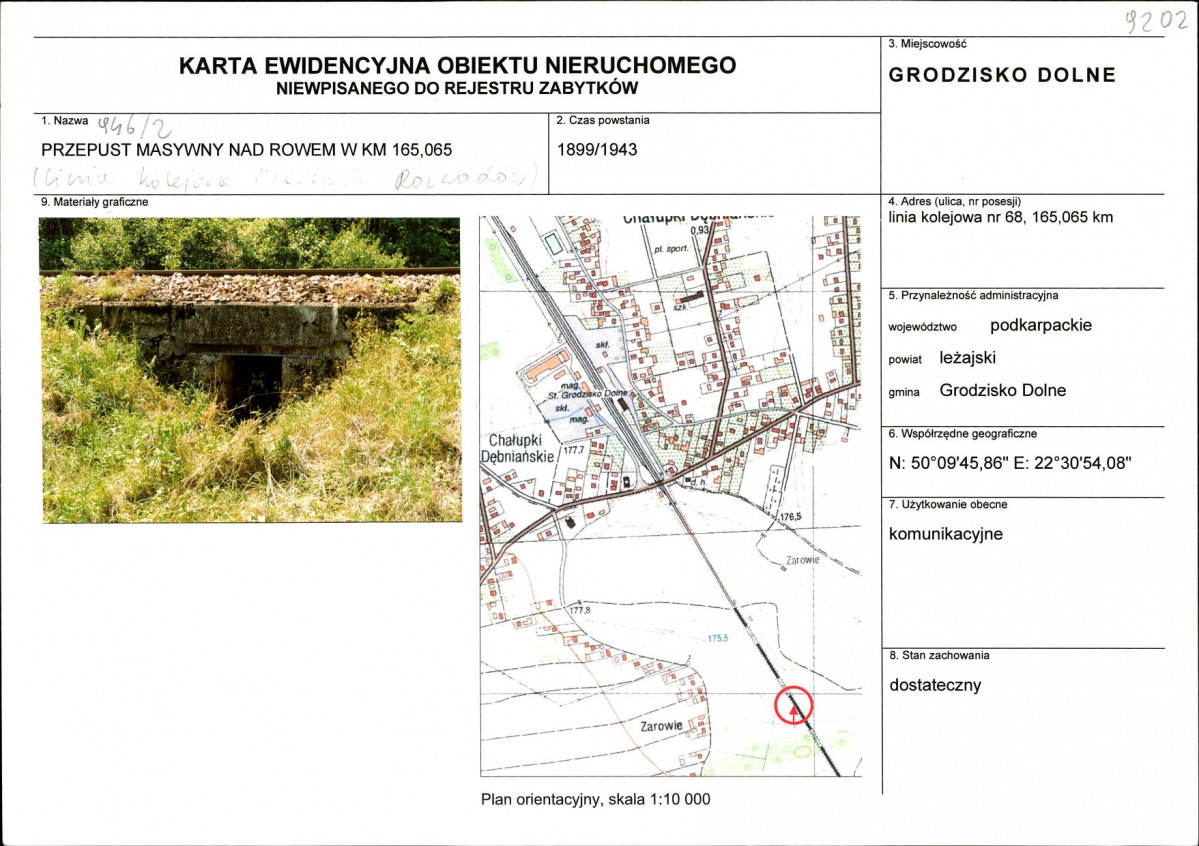
Task: Click the field label '2. Czas powstania'
Action: (603, 120)
